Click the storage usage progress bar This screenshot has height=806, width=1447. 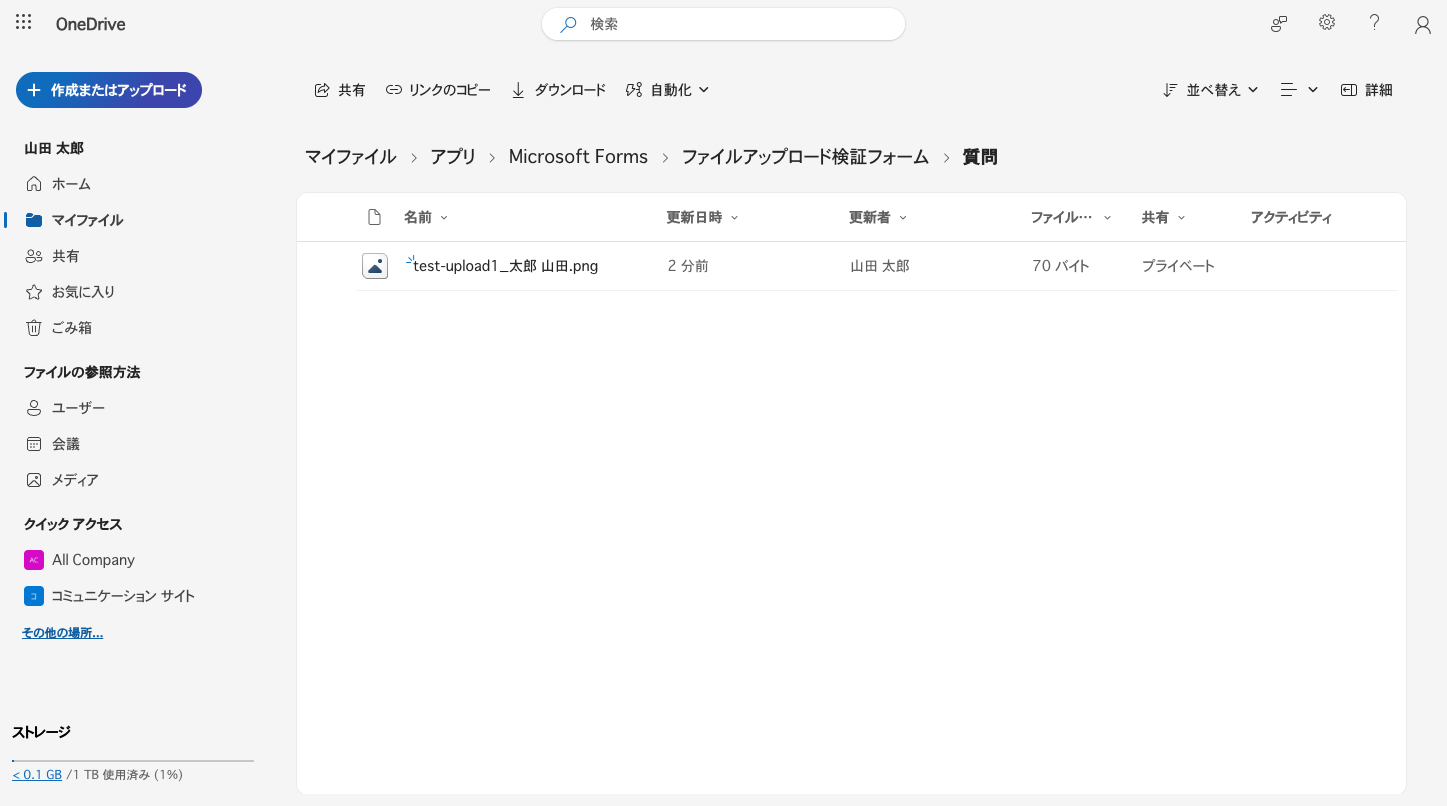(133, 761)
